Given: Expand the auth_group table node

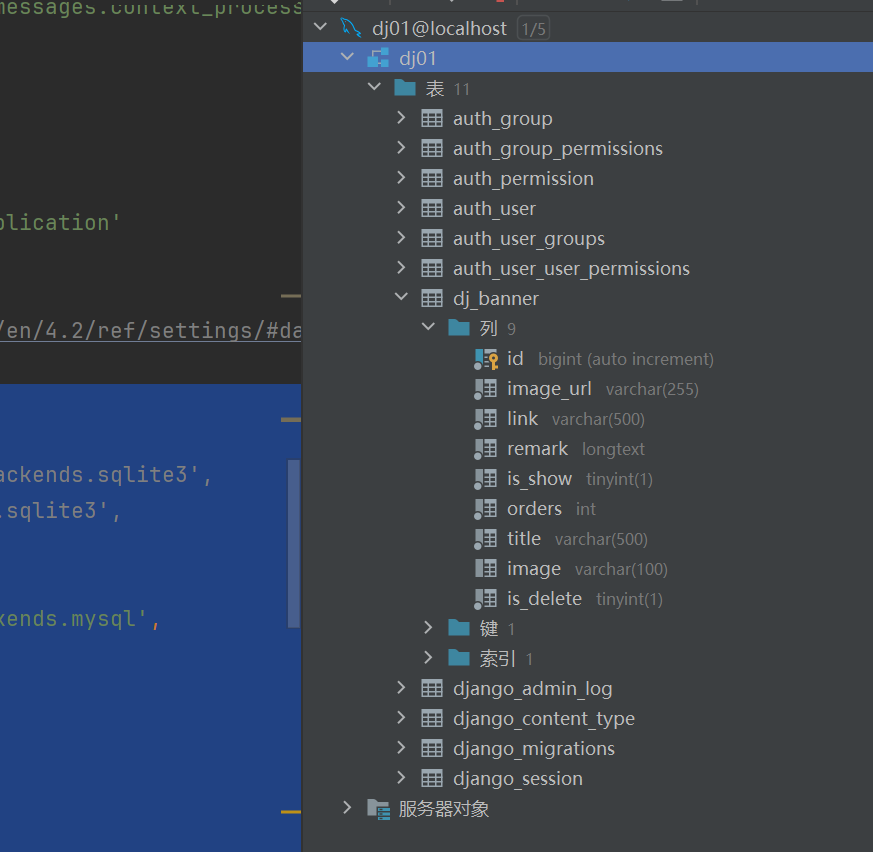Looking at the screenshot, I should pyautogui.click(x=401, y=118).
